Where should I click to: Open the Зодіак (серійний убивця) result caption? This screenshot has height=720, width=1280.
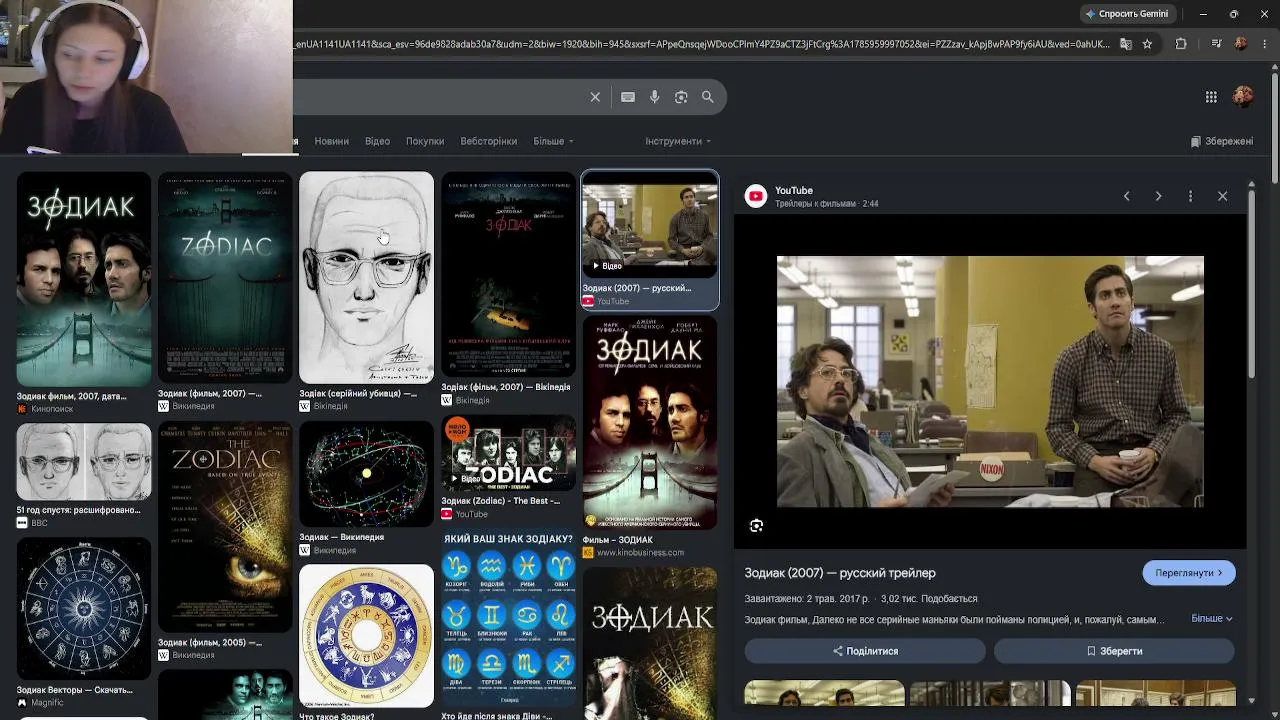pyautogui.click(x=358, y=394)
